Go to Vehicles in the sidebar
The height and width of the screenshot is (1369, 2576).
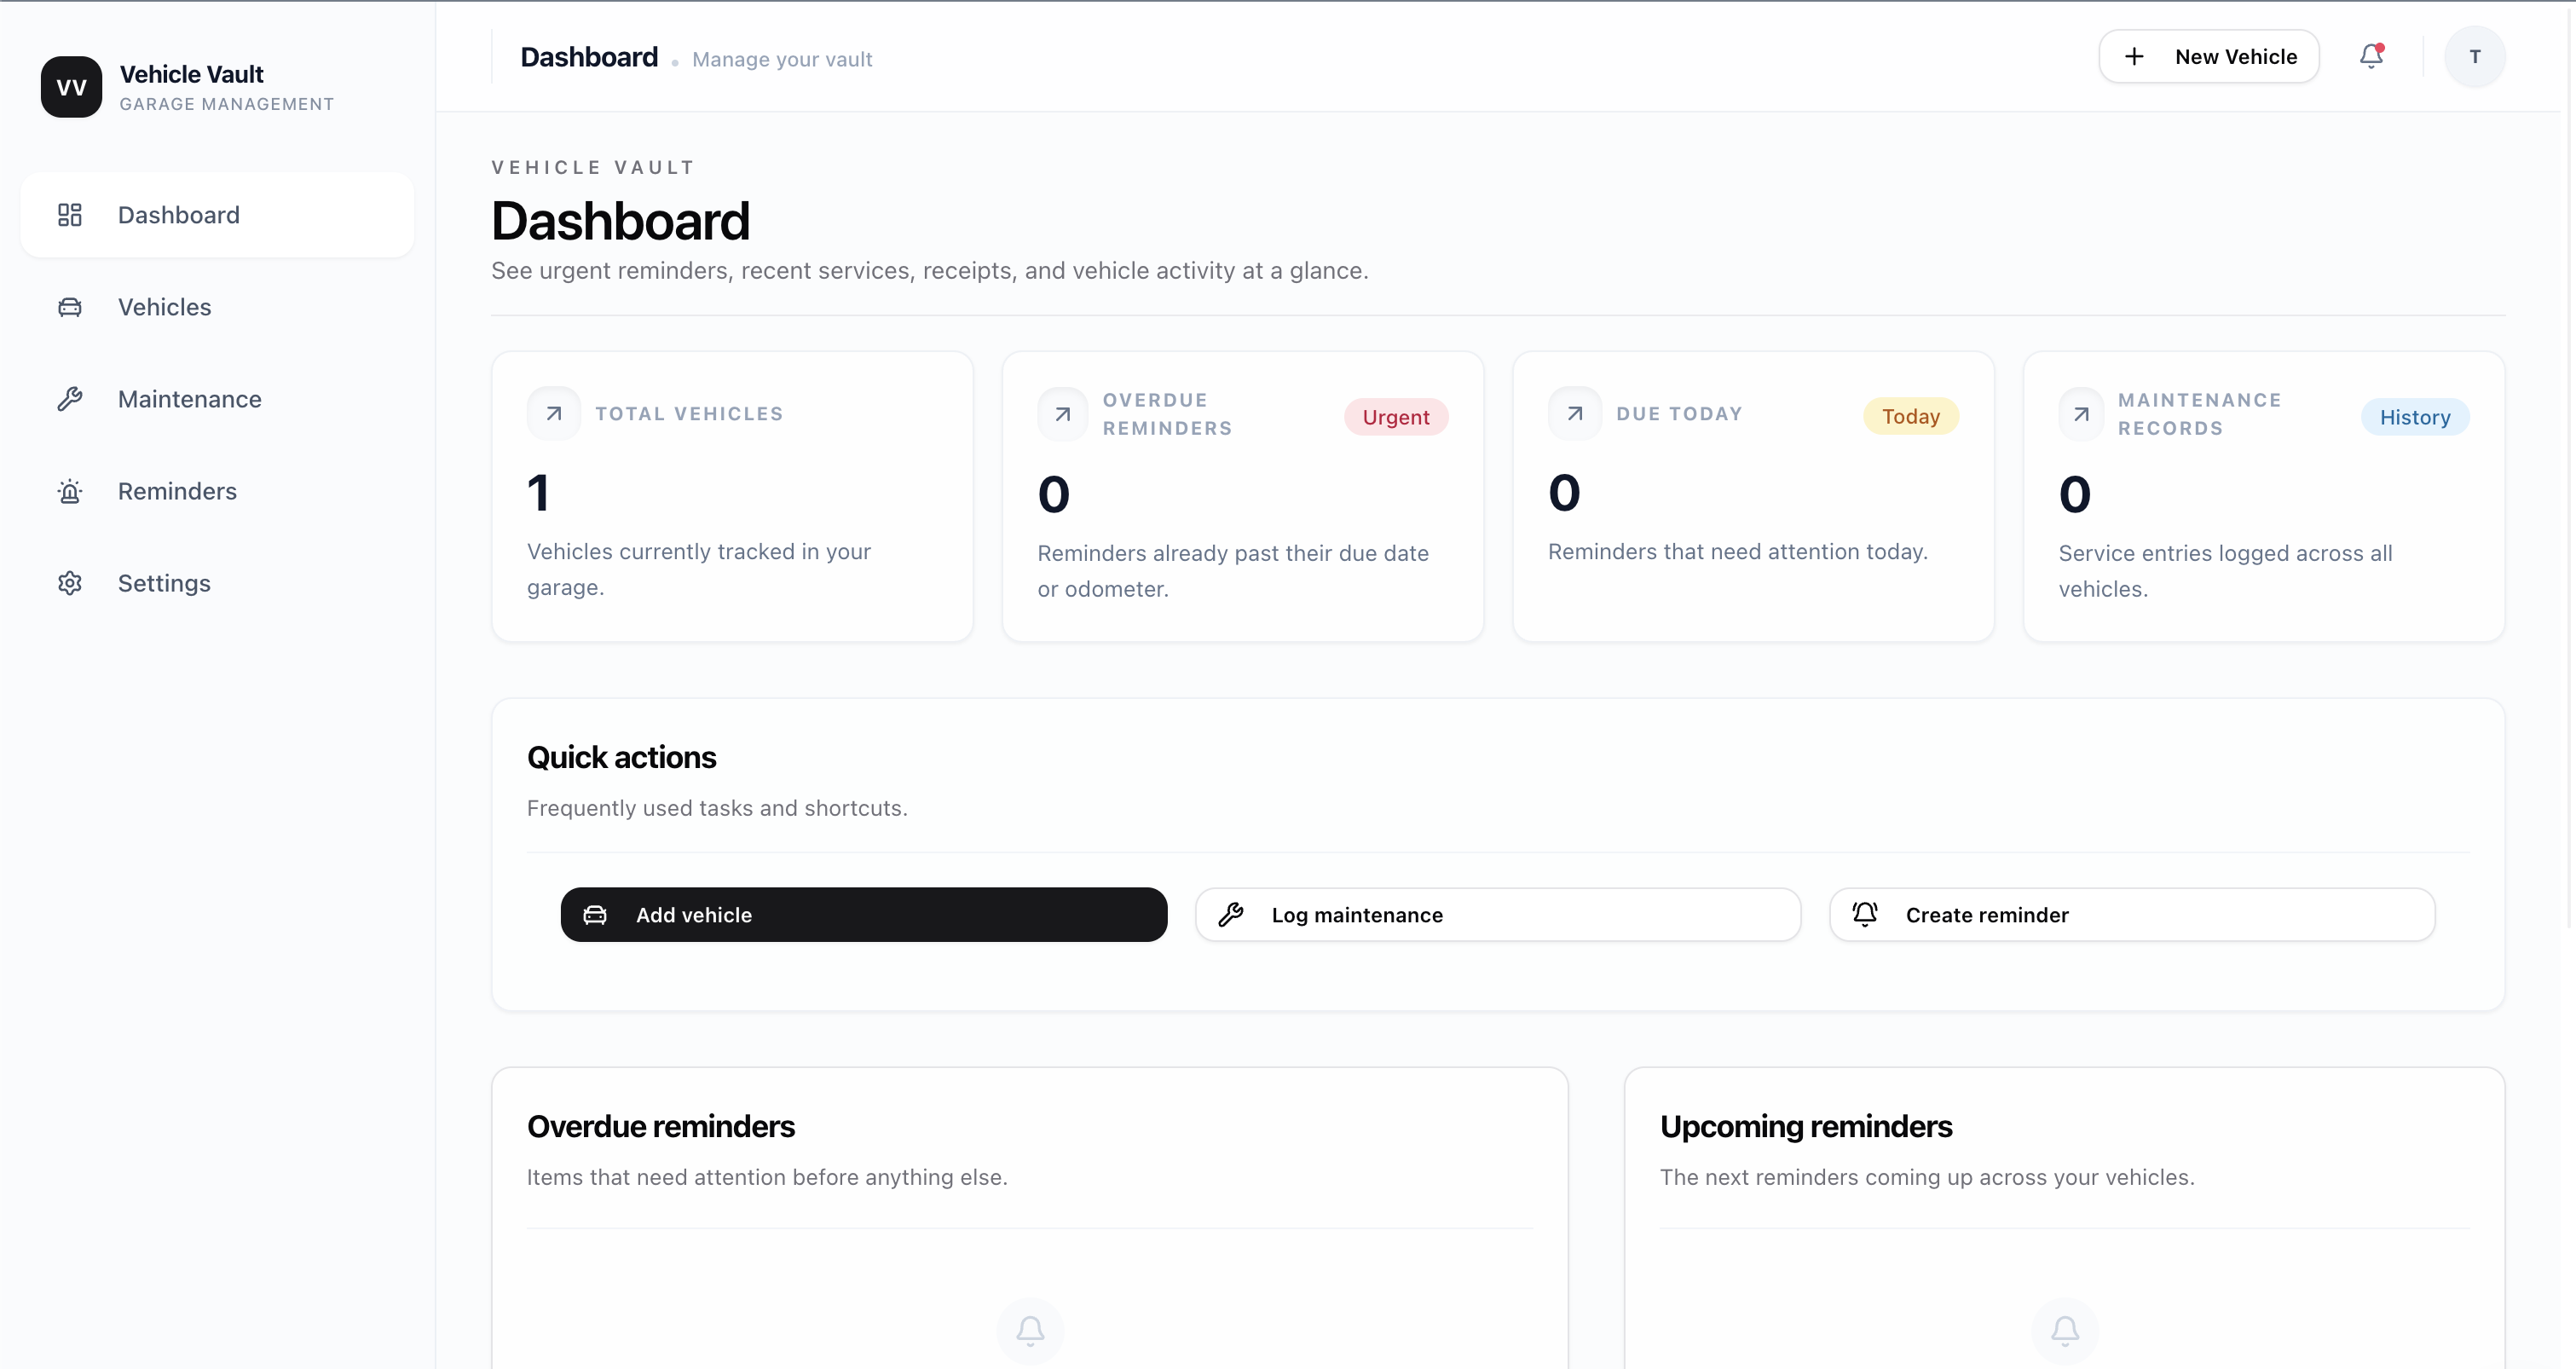tap(165, 307)
